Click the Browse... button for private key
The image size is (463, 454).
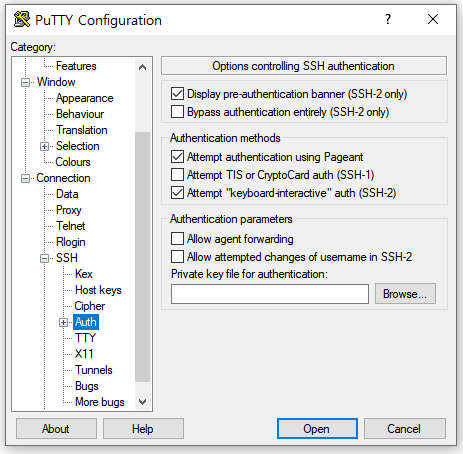point(405,294)
